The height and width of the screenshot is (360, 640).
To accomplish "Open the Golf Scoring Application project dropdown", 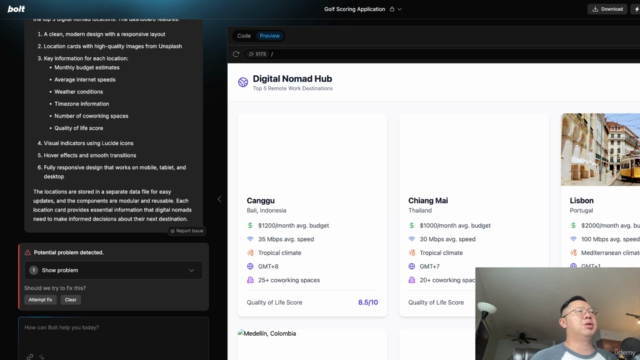I will pyautogui.click(x=400, y=9).
